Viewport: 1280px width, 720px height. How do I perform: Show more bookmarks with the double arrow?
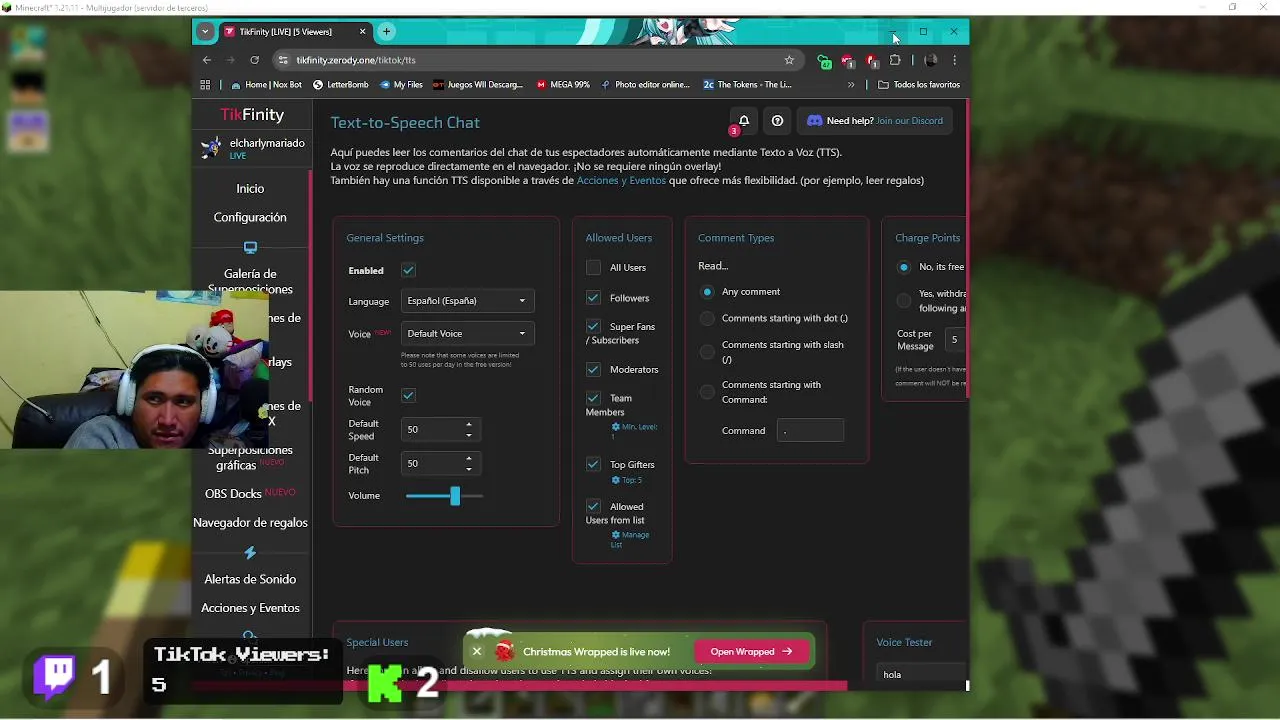point(851,85)
